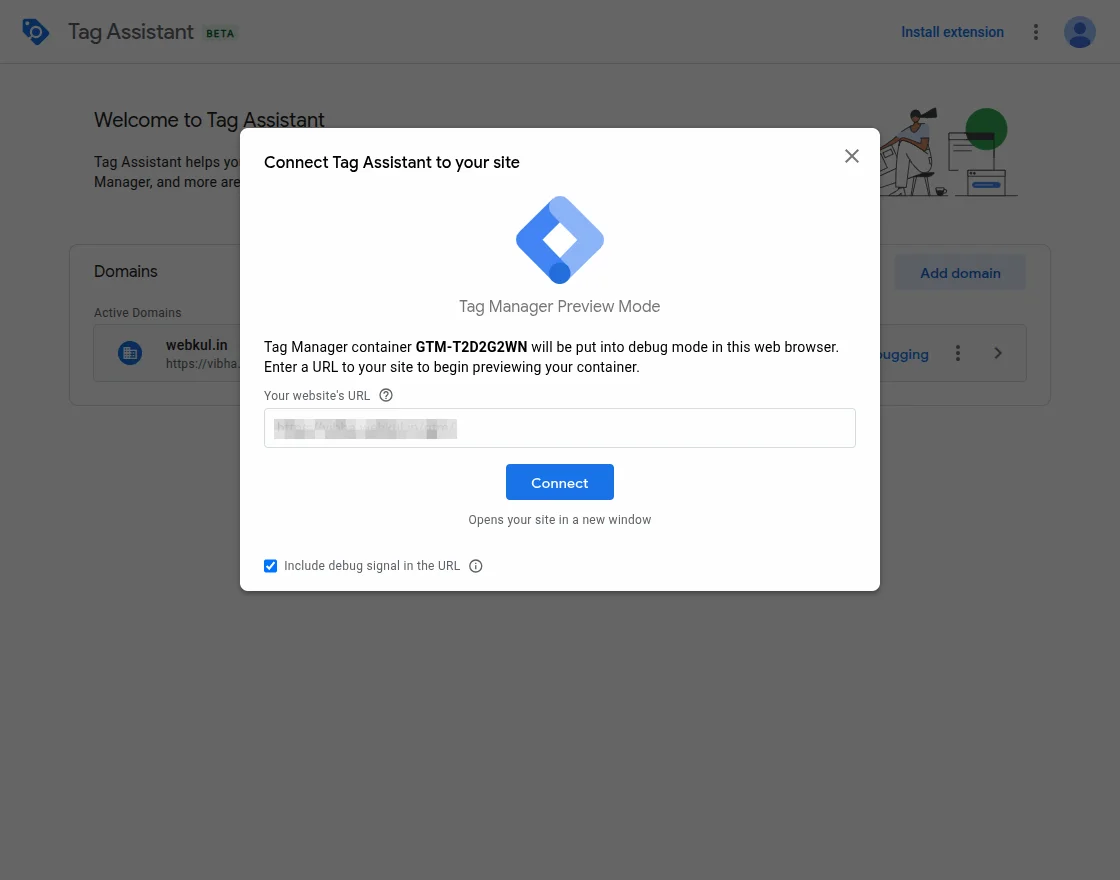Viewport: 1120px width, 880px height.
Task: Click the Tag Assistant logo icon
Action: [36, 31]
